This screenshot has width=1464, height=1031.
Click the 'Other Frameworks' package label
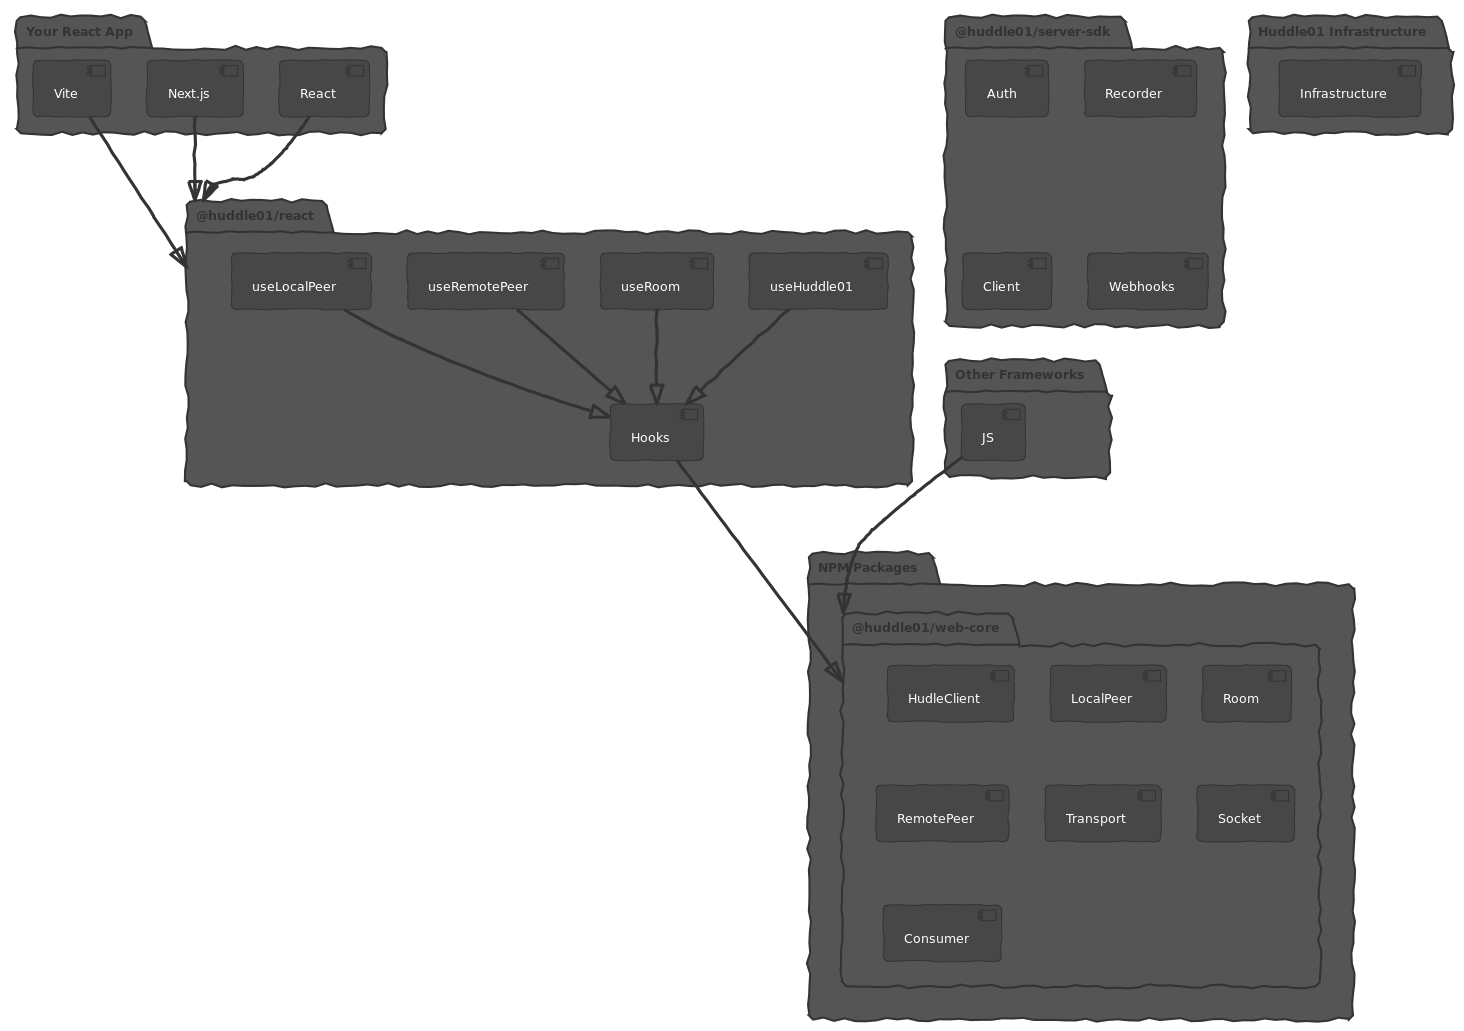coord(1019,375)
